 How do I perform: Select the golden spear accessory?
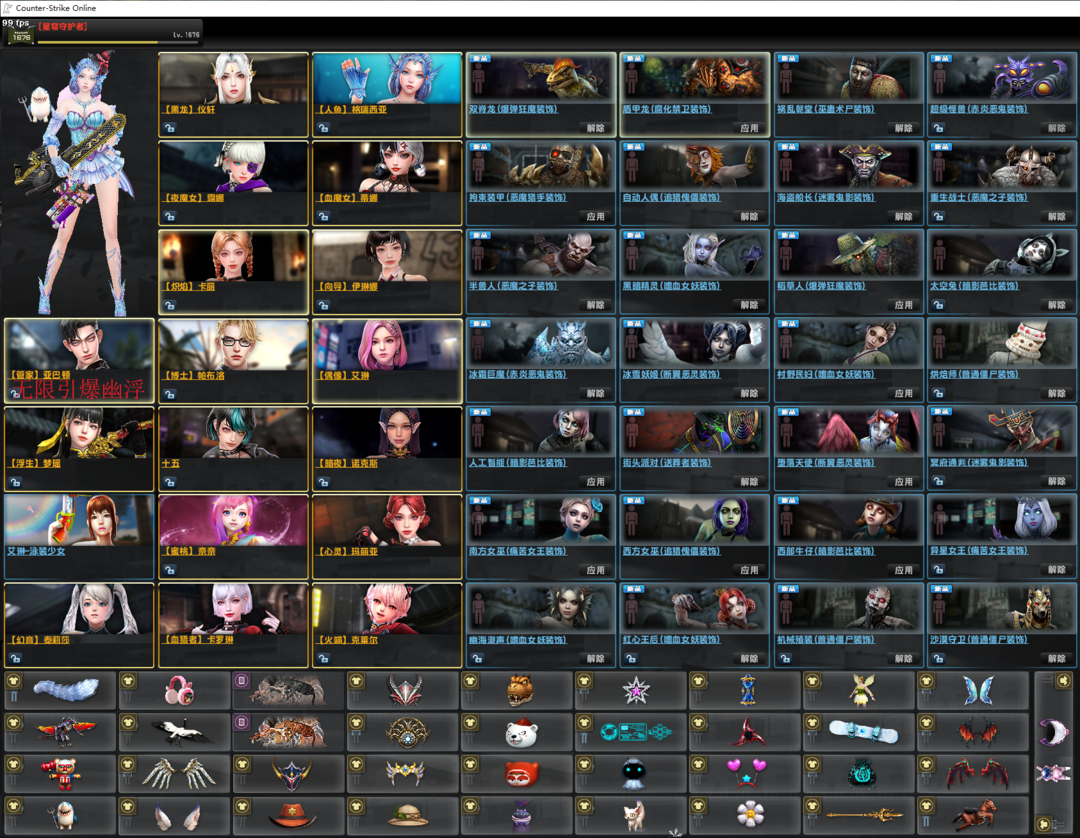(x=864, y=815)
